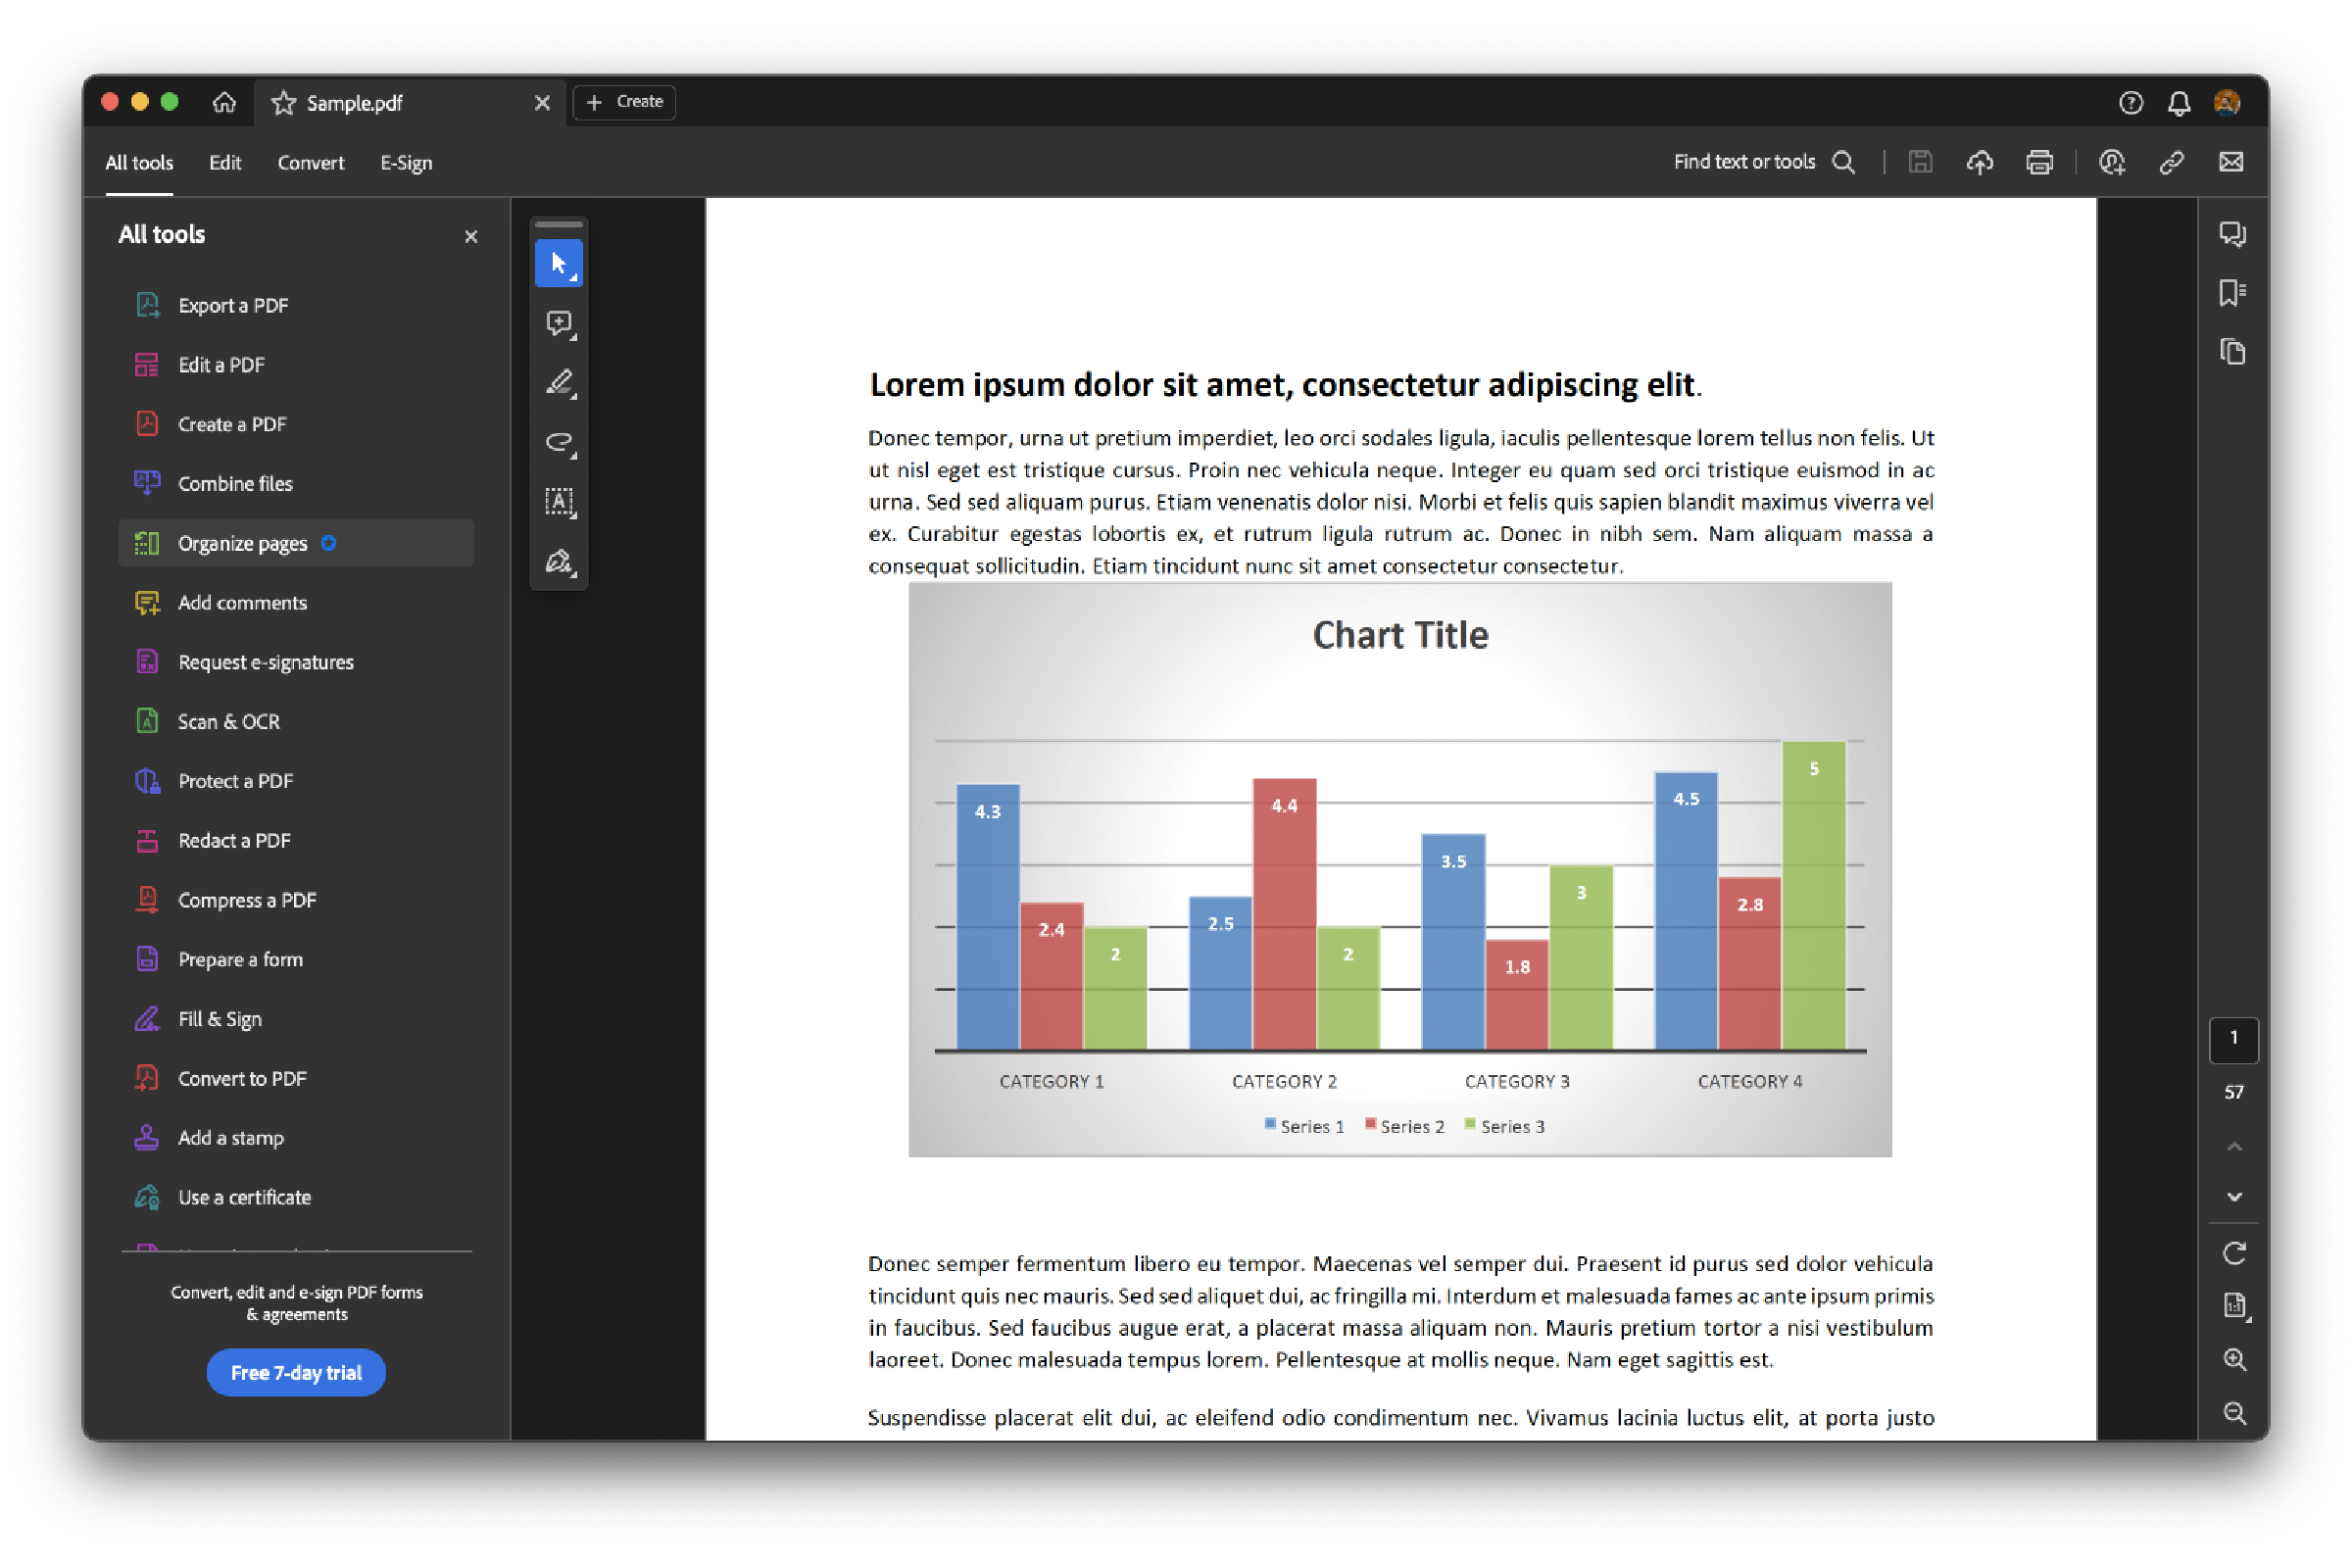Edit the current page number field
The height and width of the screenshot is (1568, 2352).
2234,1040
